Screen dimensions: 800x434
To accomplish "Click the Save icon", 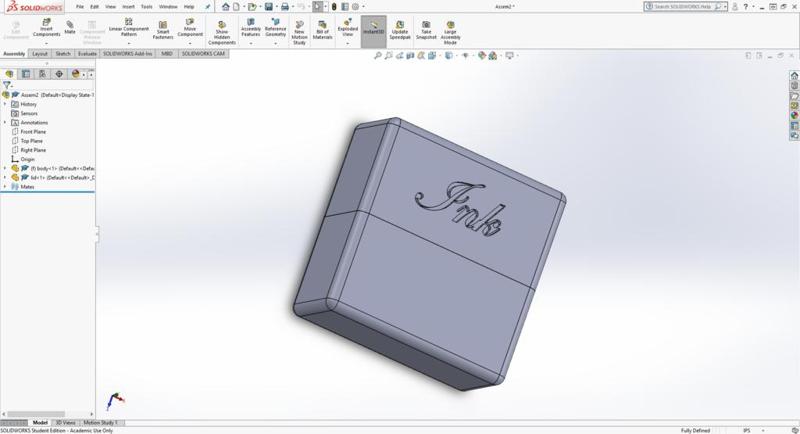I will [268, 7].
